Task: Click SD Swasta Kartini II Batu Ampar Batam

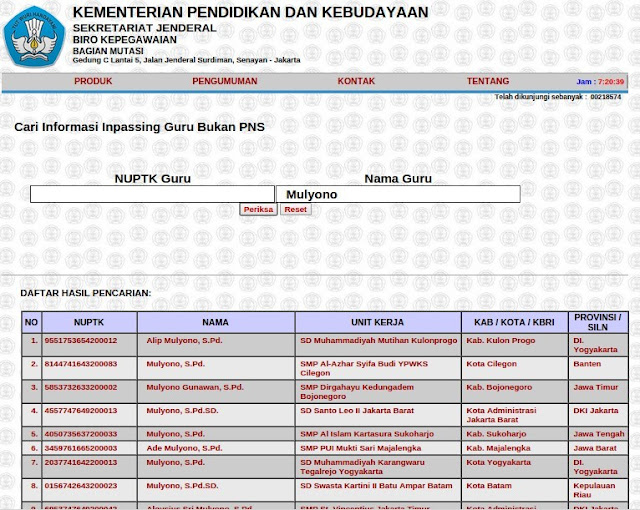Action: pos(376,486)
